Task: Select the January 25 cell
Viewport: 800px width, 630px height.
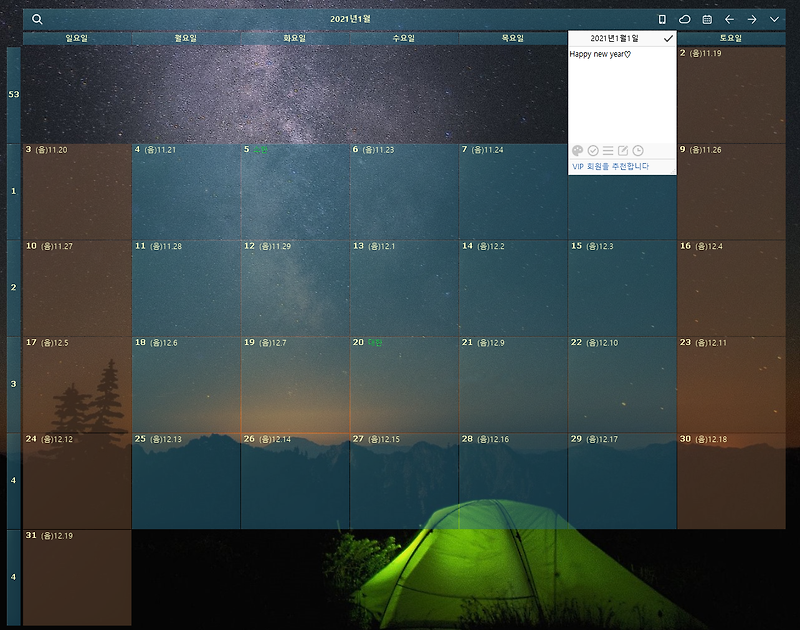Action: [x=186, y=481]
